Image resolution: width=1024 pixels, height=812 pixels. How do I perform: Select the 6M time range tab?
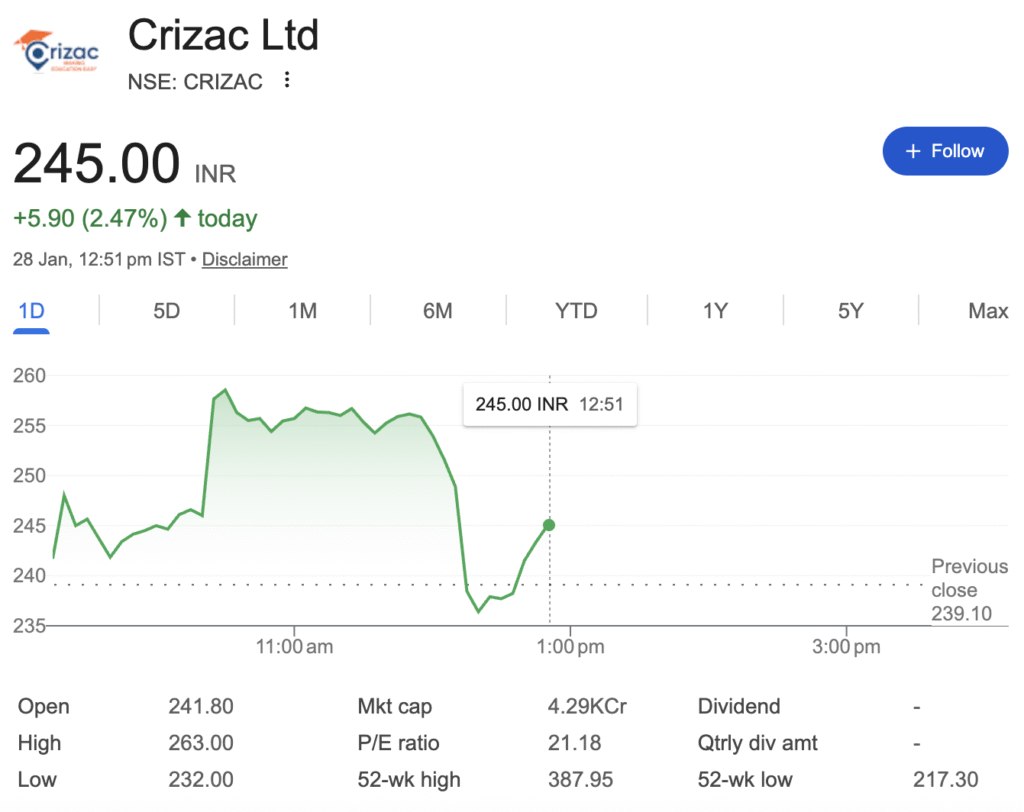438,311
